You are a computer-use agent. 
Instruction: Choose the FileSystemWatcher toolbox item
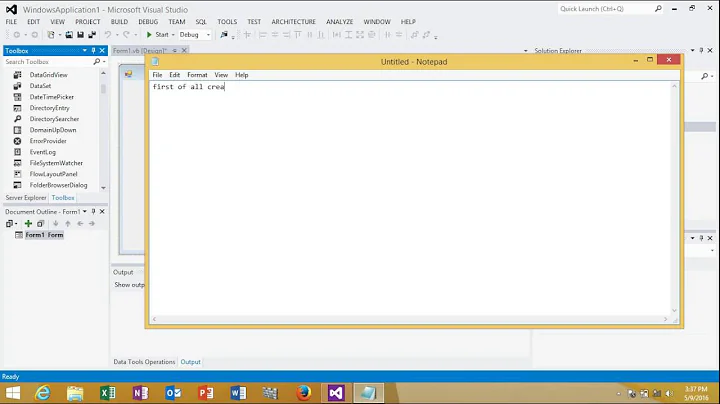[x=56, y=163]
